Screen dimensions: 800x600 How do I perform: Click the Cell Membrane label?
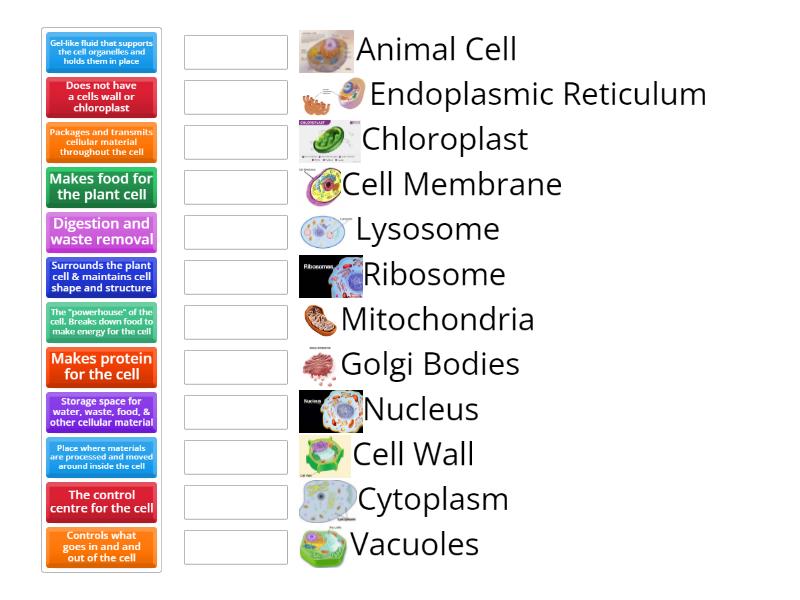click(x=452, y=184)
